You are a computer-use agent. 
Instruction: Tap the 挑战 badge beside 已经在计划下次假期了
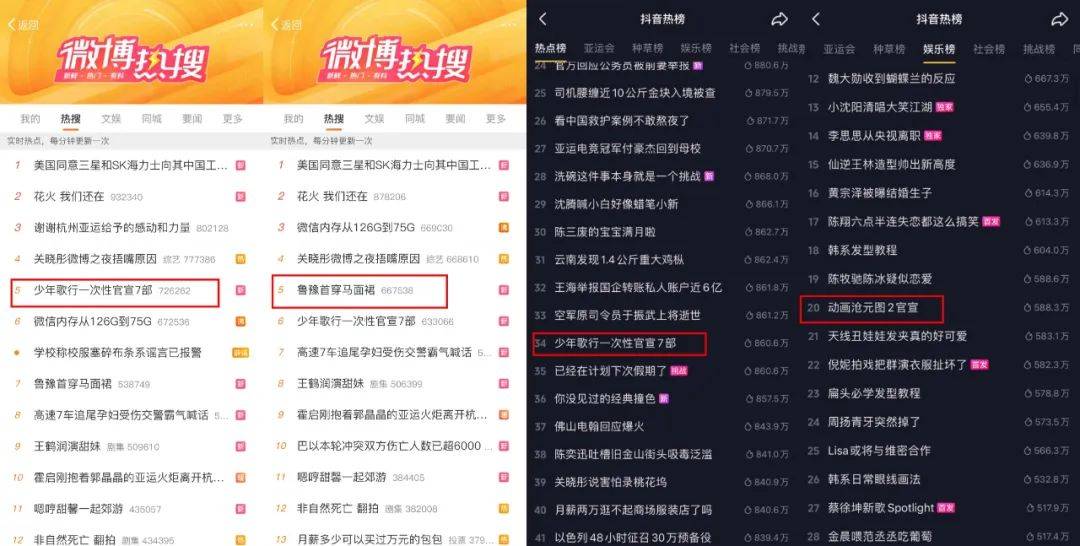(679, 370)
